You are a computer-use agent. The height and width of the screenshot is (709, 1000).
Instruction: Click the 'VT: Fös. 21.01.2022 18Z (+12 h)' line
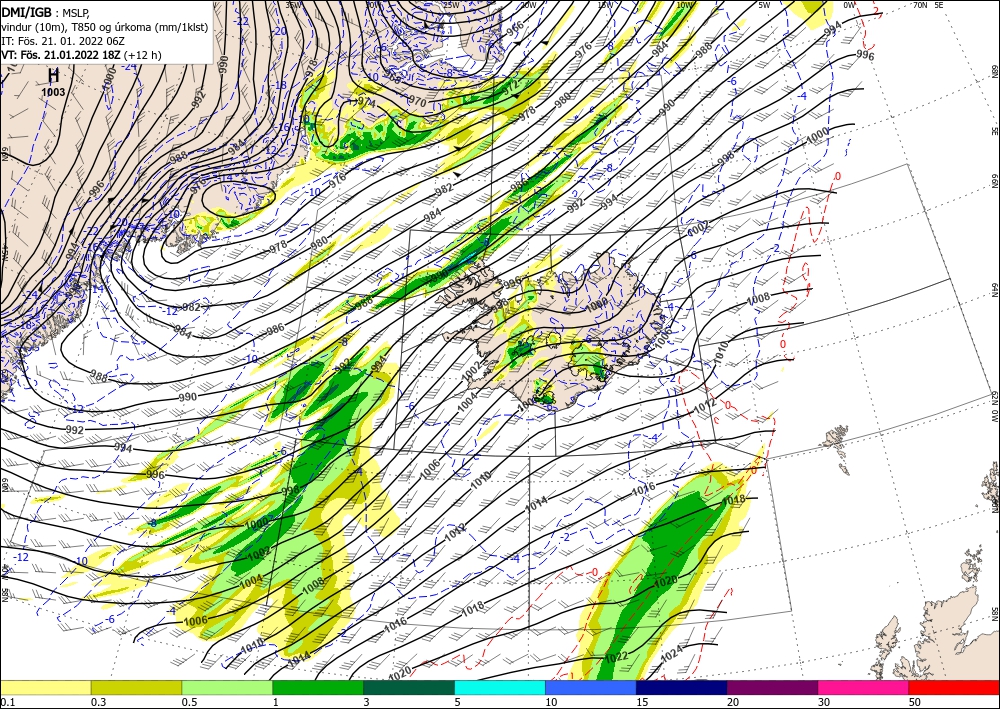point(82,55)
